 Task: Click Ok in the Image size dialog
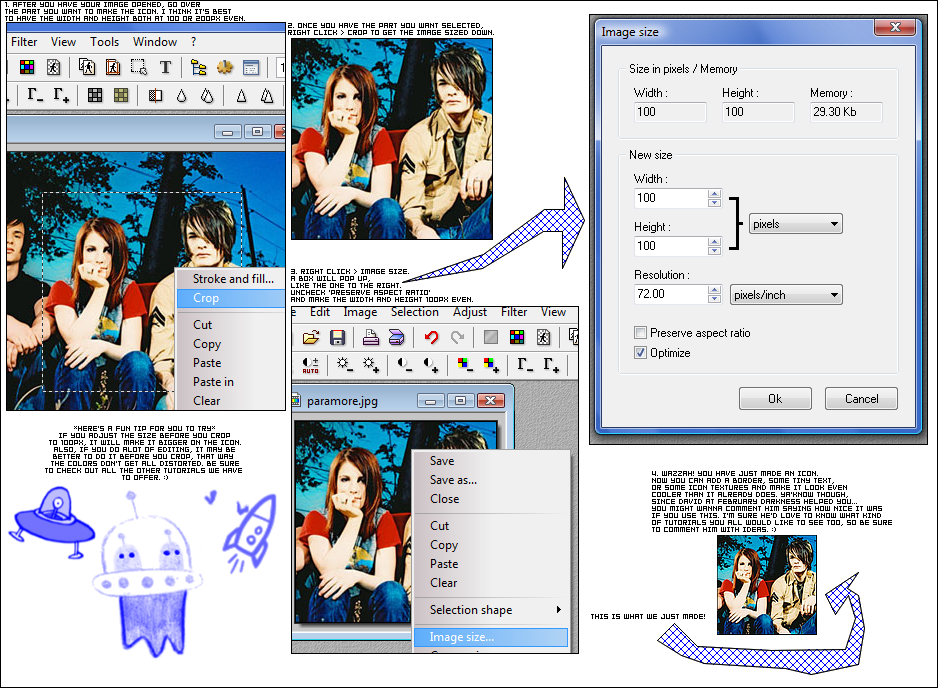pyautogui.click(x=775, y=398)
